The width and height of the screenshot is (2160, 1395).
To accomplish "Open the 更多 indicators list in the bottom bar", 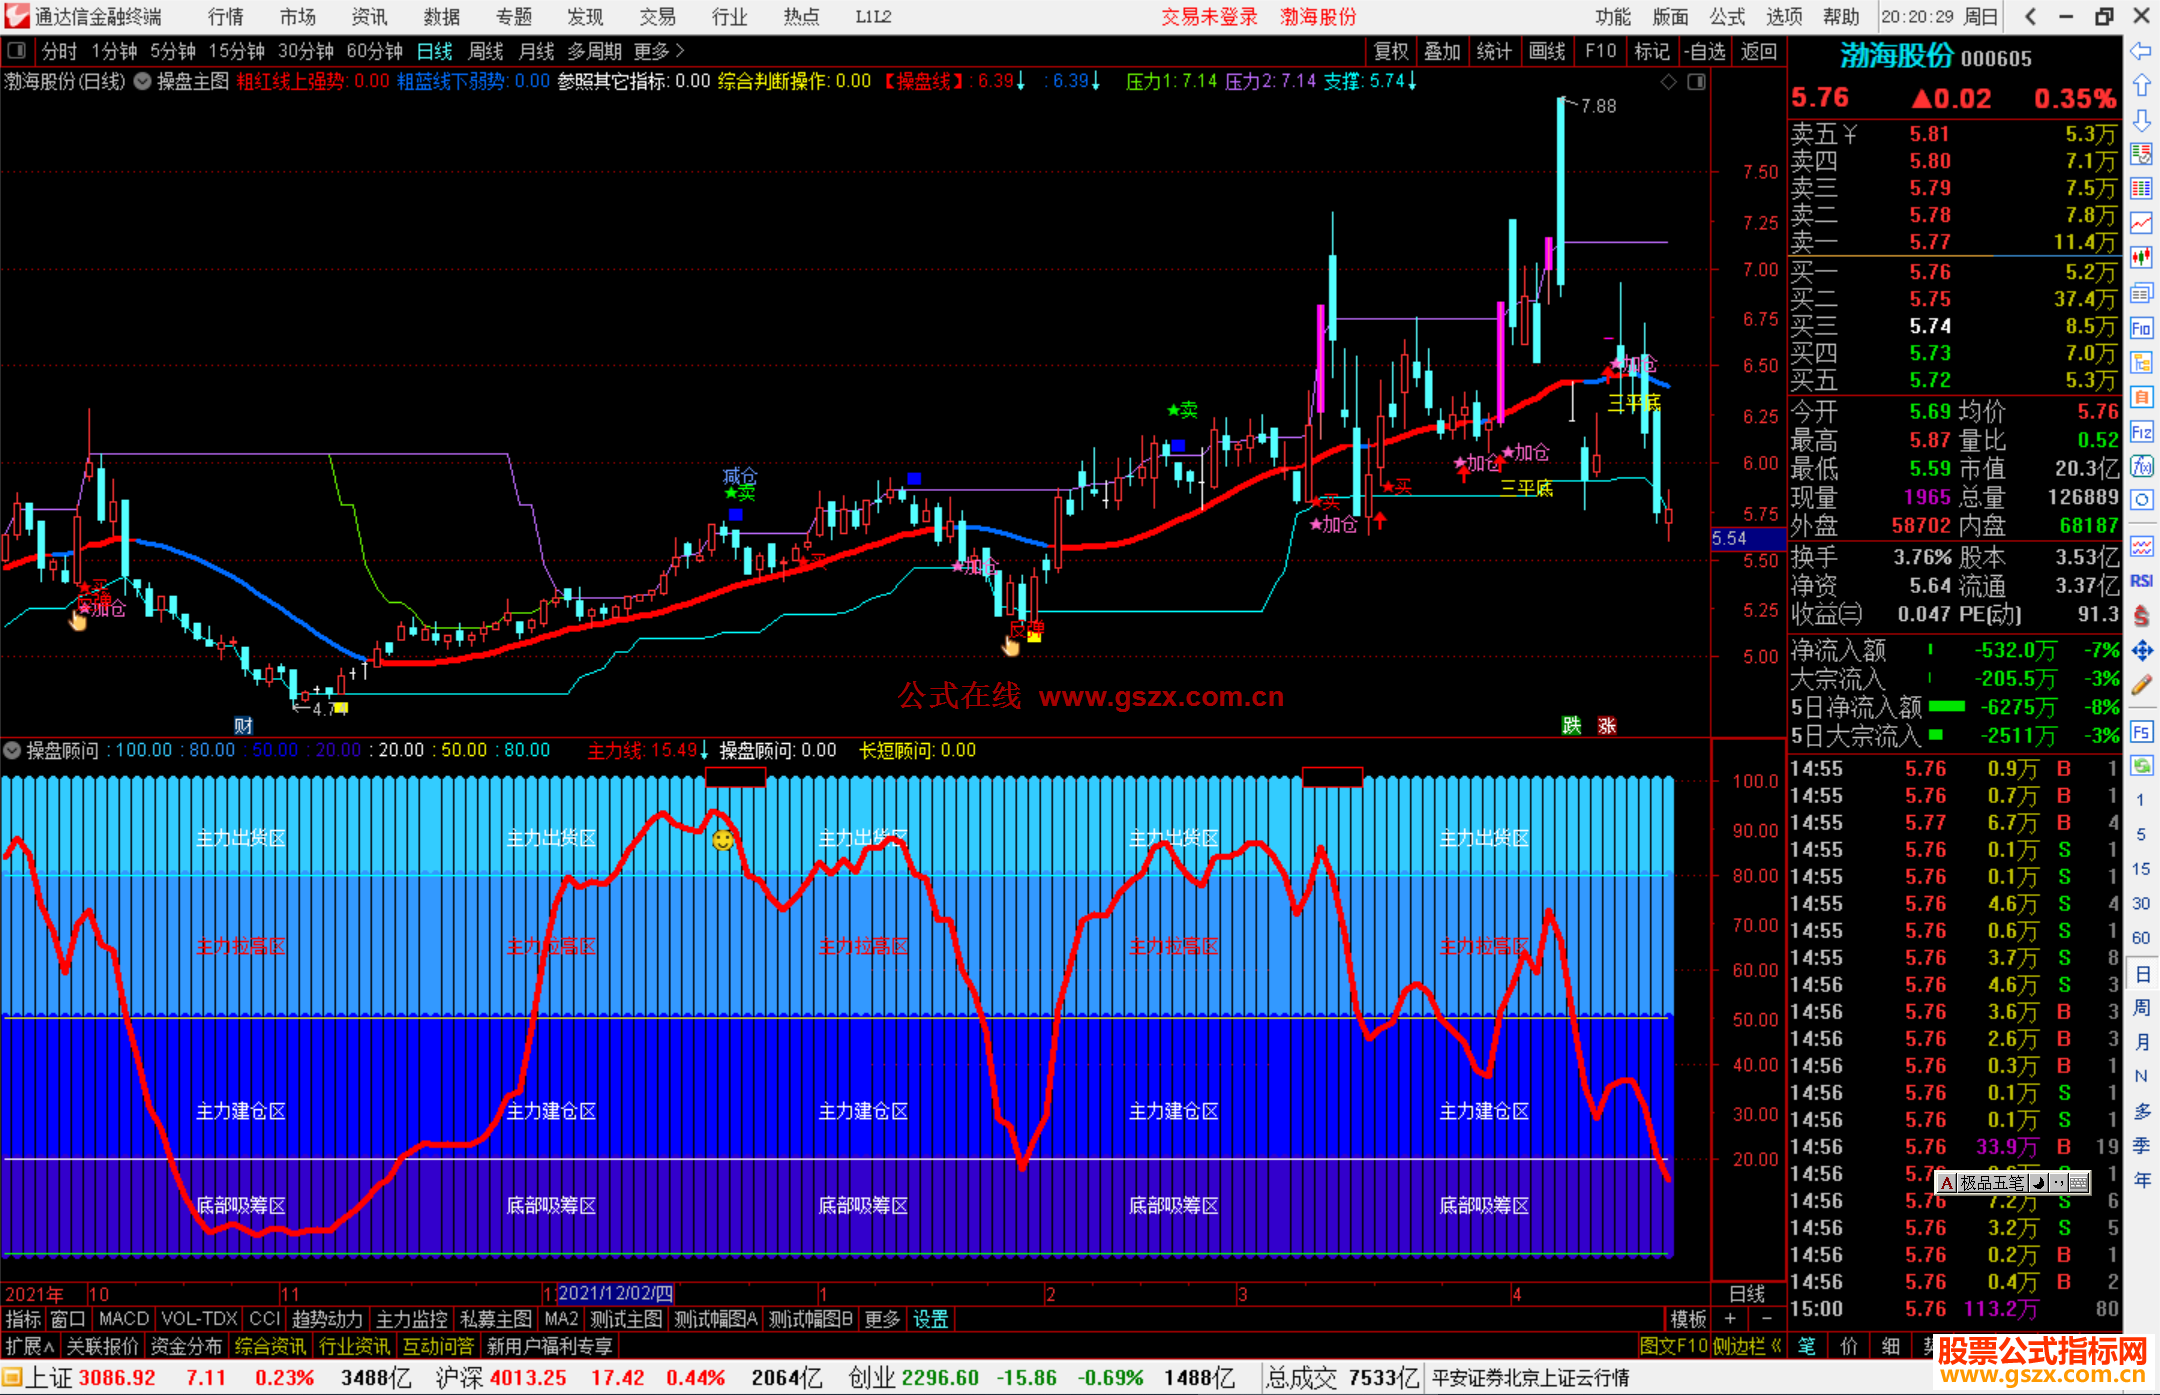I will (882, 1319).
